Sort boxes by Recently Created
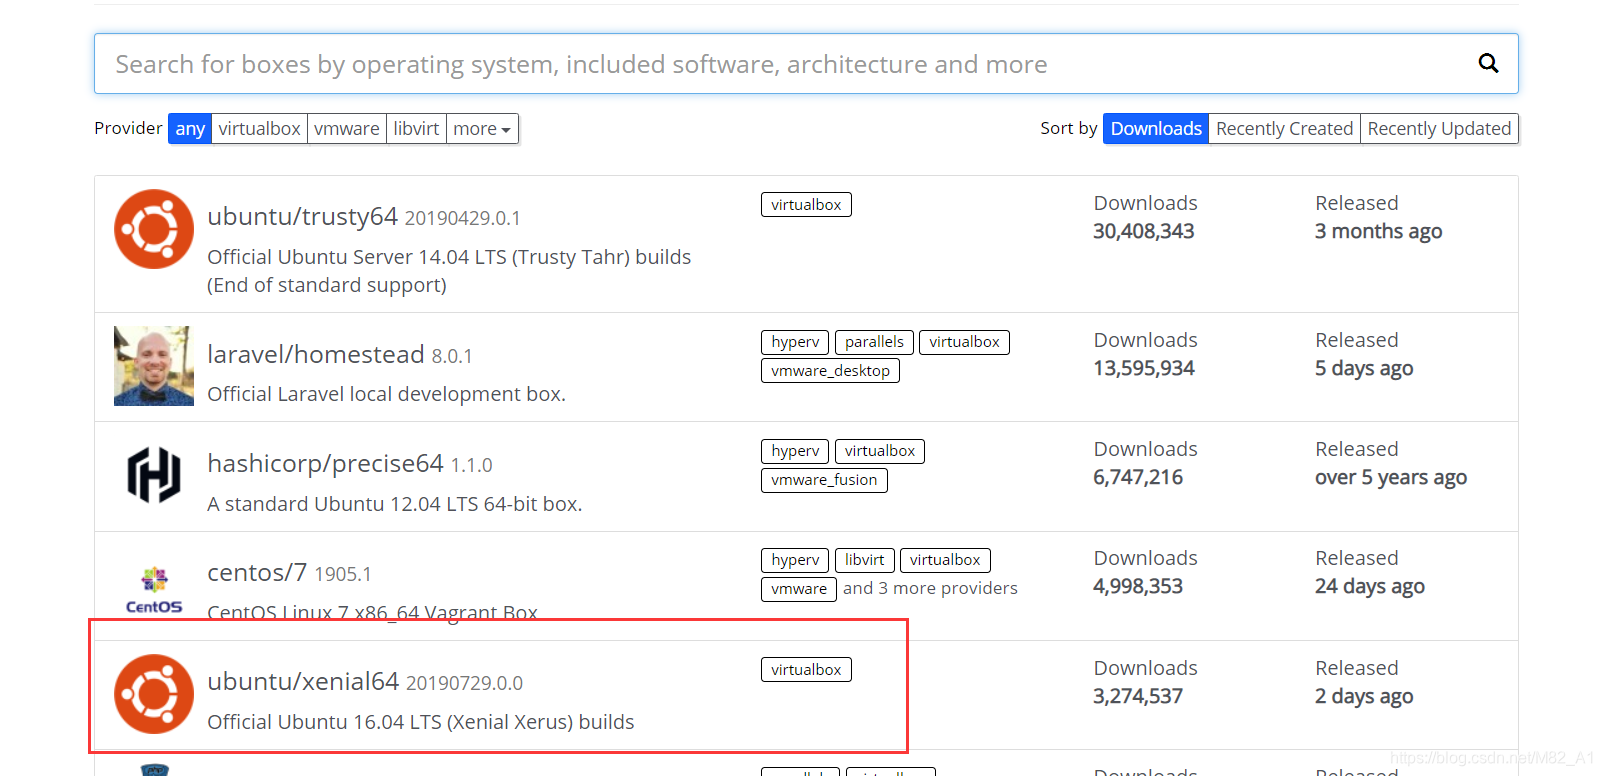Screen dimensions: 1602x776 (1284, 129)
